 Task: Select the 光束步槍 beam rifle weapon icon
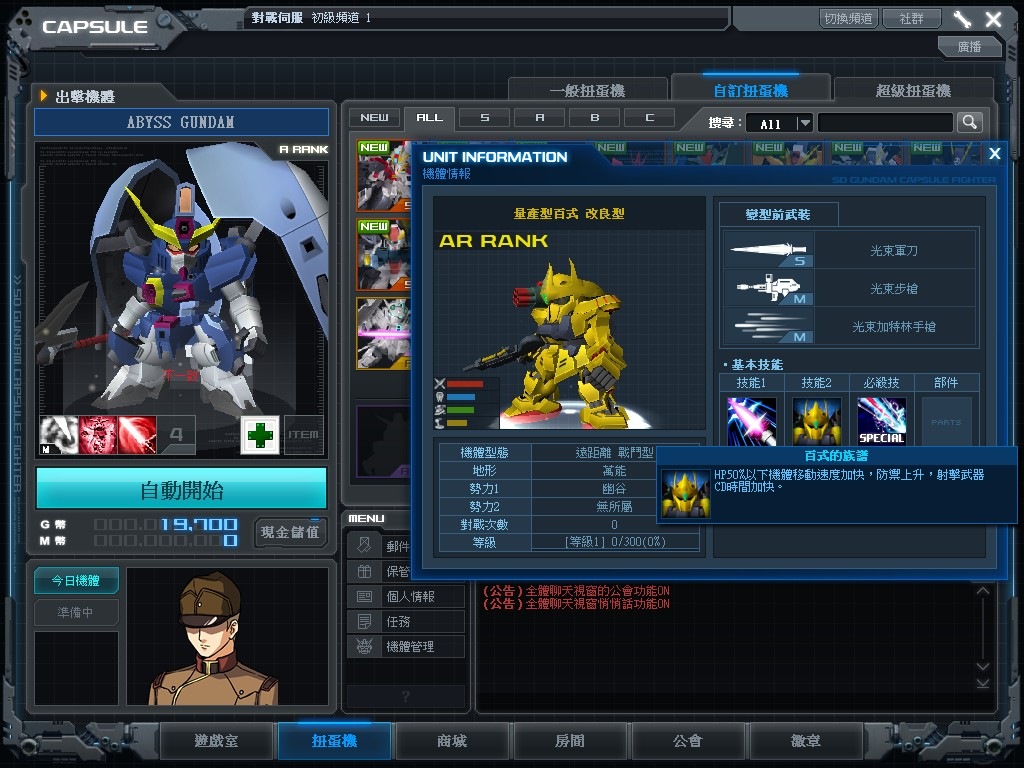click(x=769, y=288)
